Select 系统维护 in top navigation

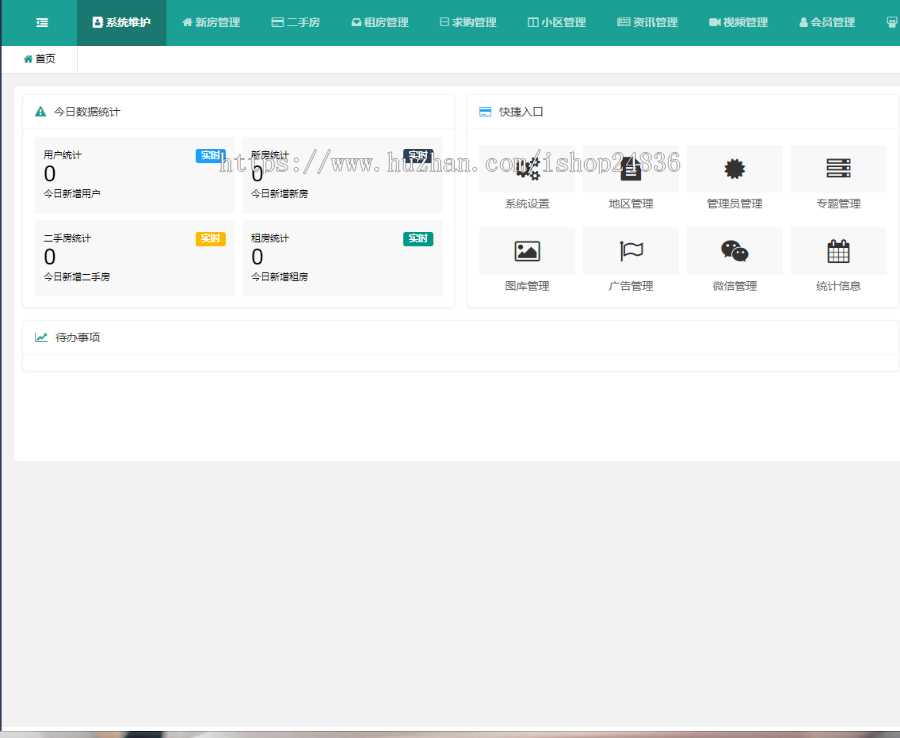click(x=121, y=22)
